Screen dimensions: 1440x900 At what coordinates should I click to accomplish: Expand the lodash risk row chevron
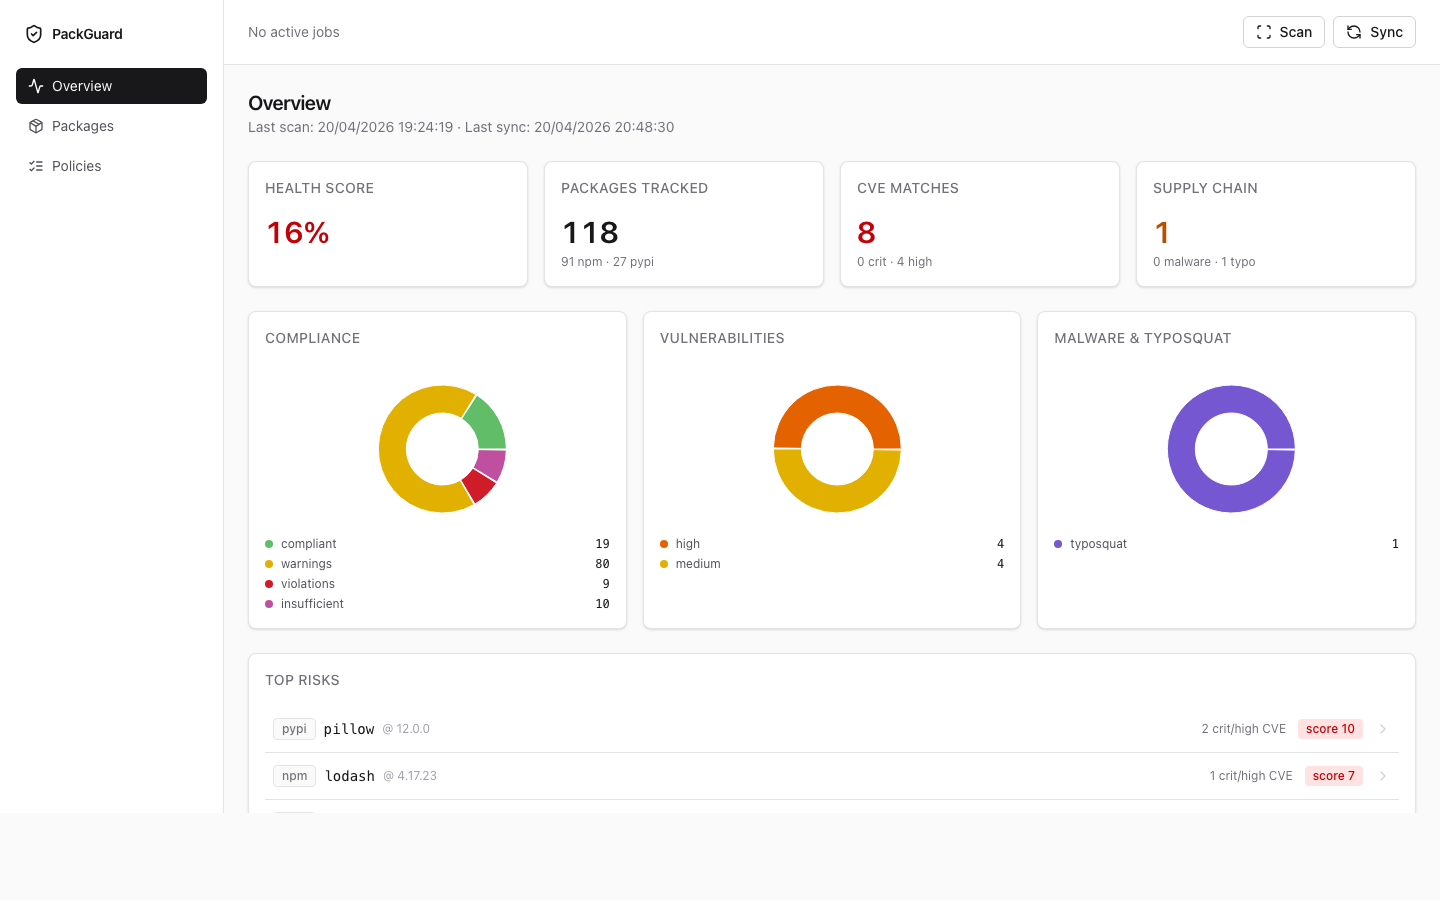(x=1383, y=776)
